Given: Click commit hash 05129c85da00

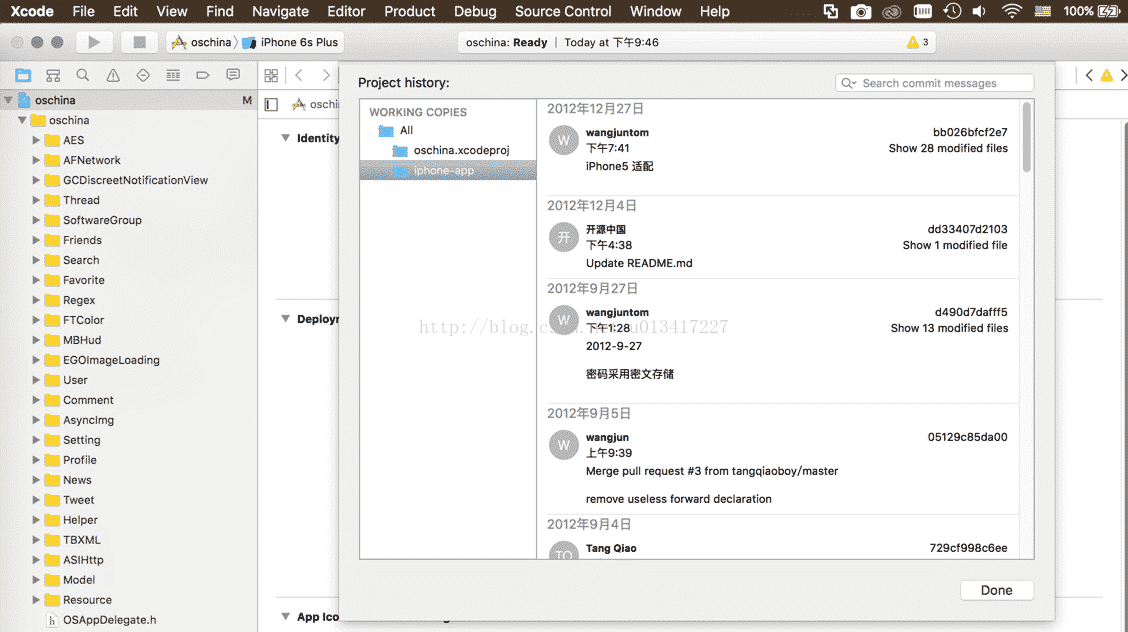Looking at the screenshot, I should [x=968, y=437].
